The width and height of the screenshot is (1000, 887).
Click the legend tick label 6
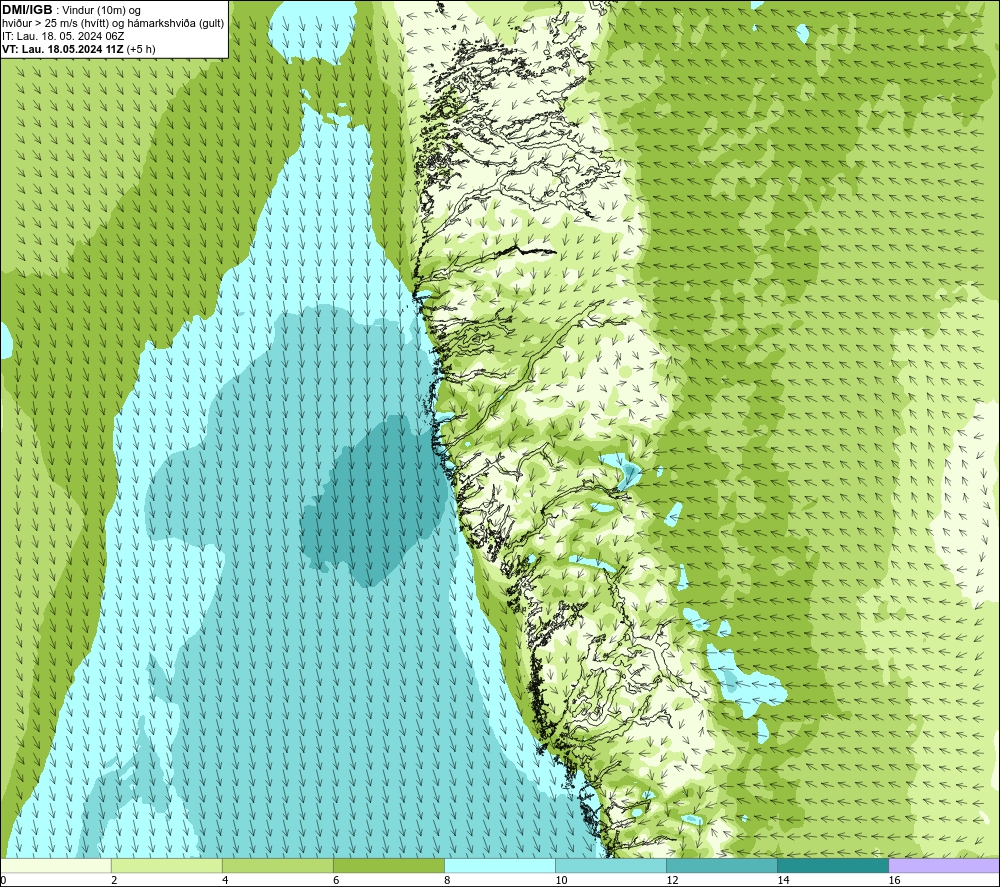coord(336,880)
